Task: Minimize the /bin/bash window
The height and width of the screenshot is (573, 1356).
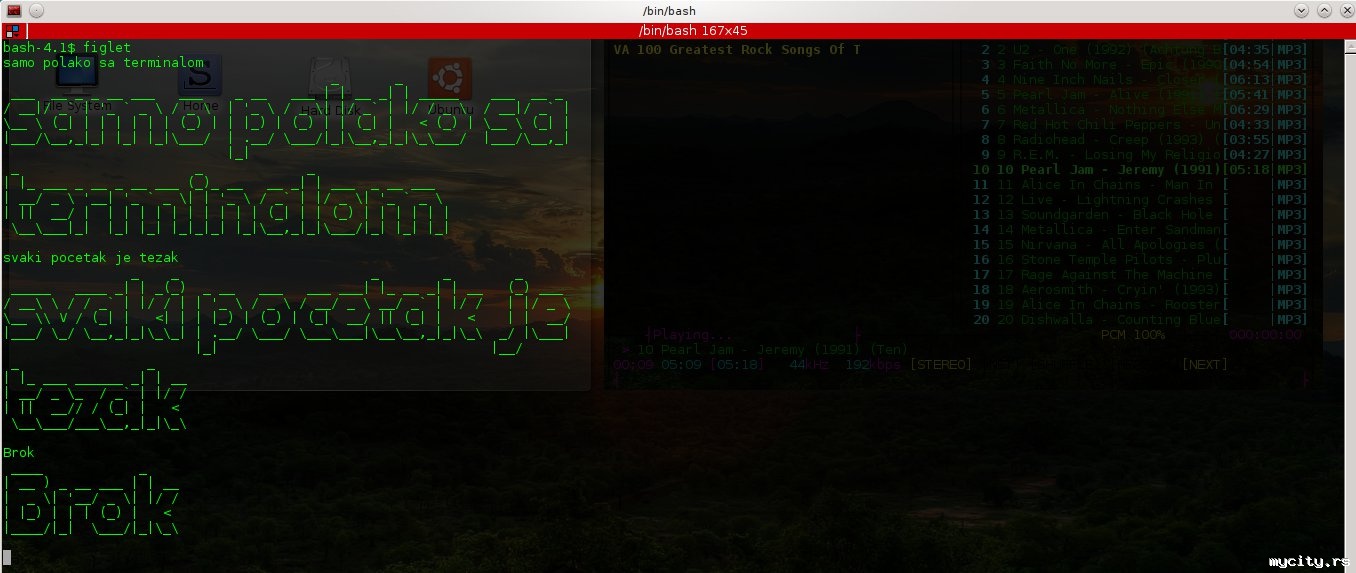Action: (x=1301, y=10)
